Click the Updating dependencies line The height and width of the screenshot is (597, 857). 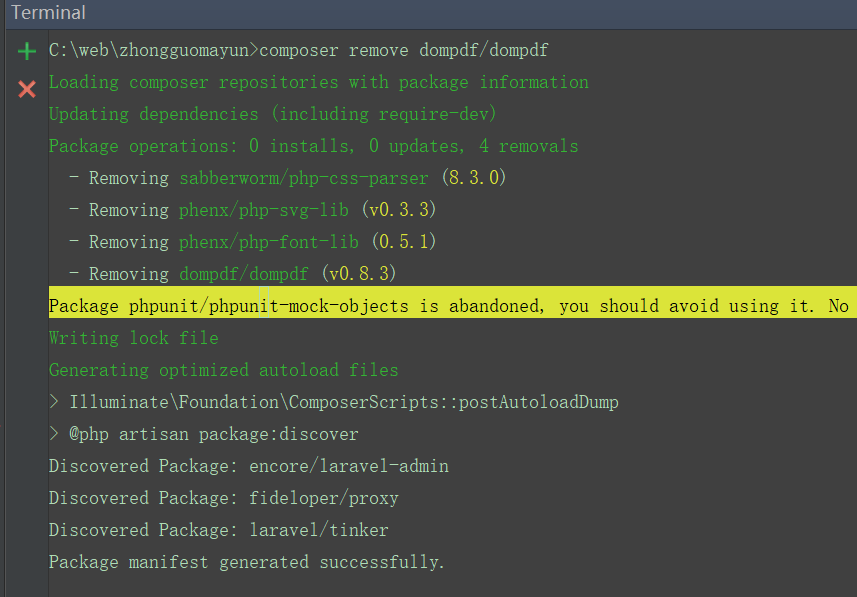pyautogui.click(x=273, y=114)
